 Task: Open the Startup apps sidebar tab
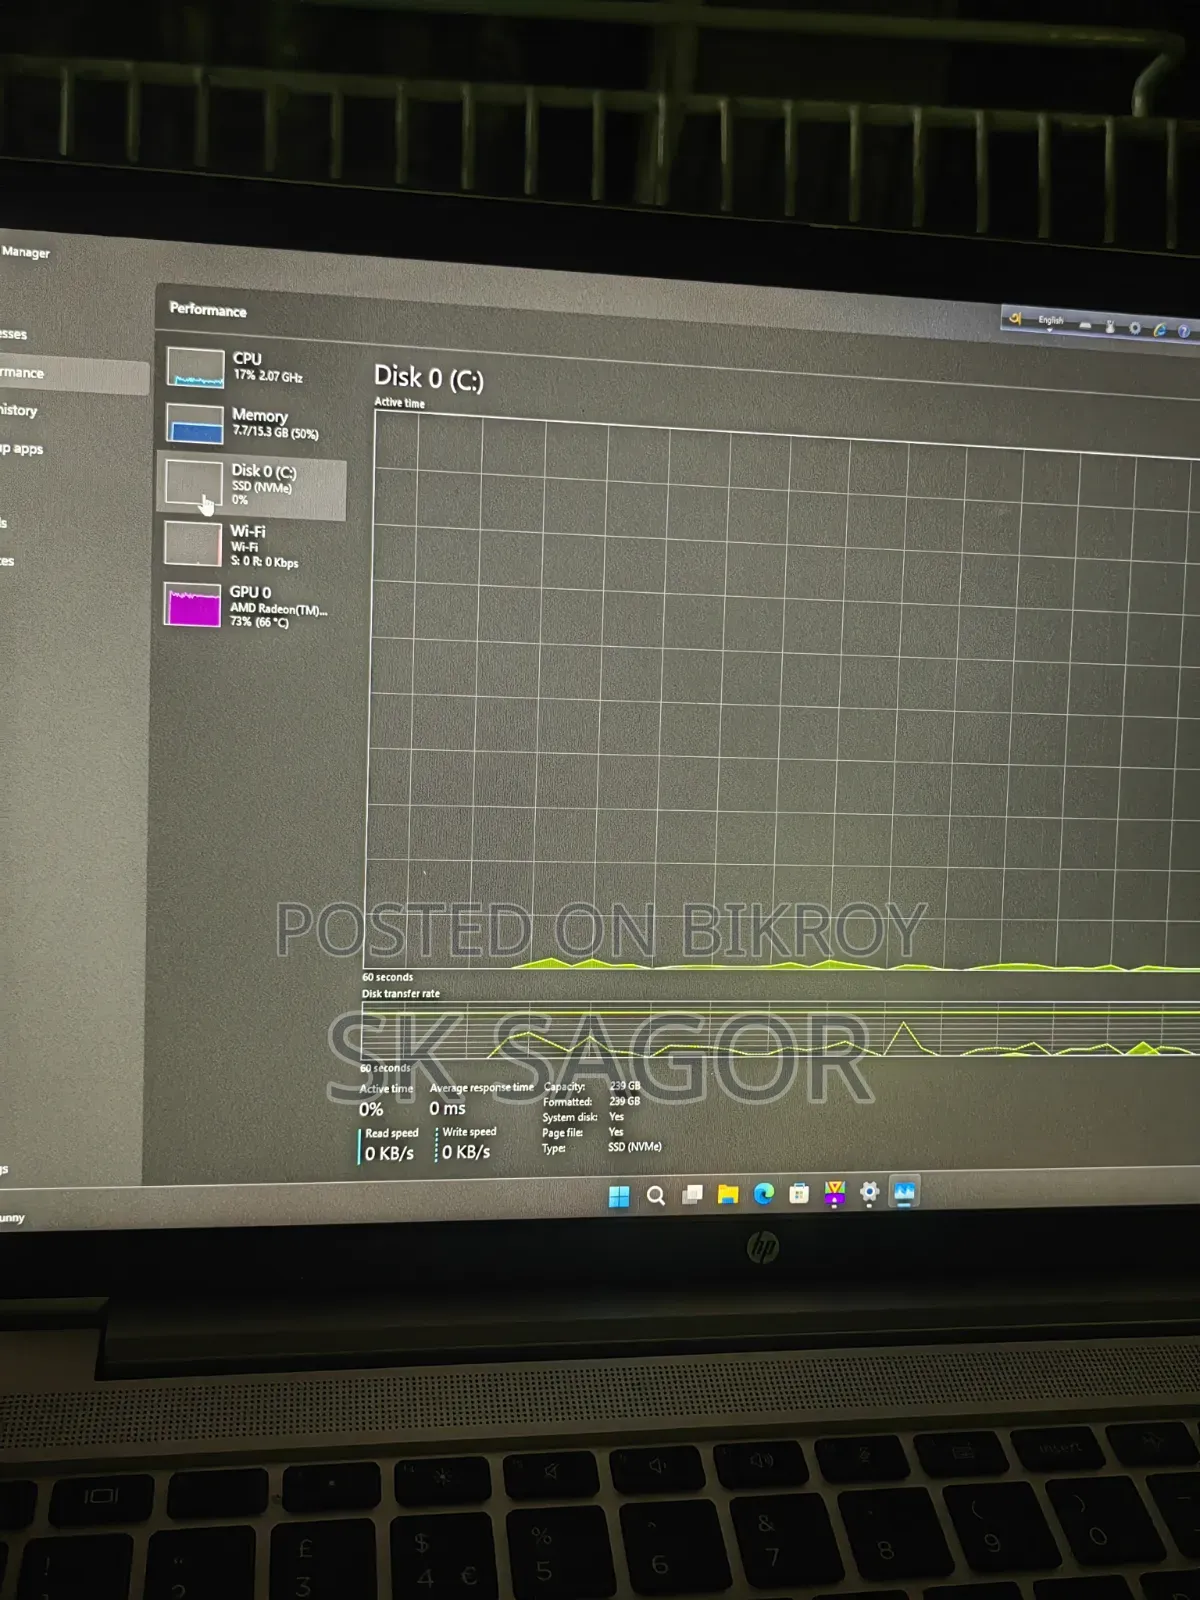pos(22,449)
